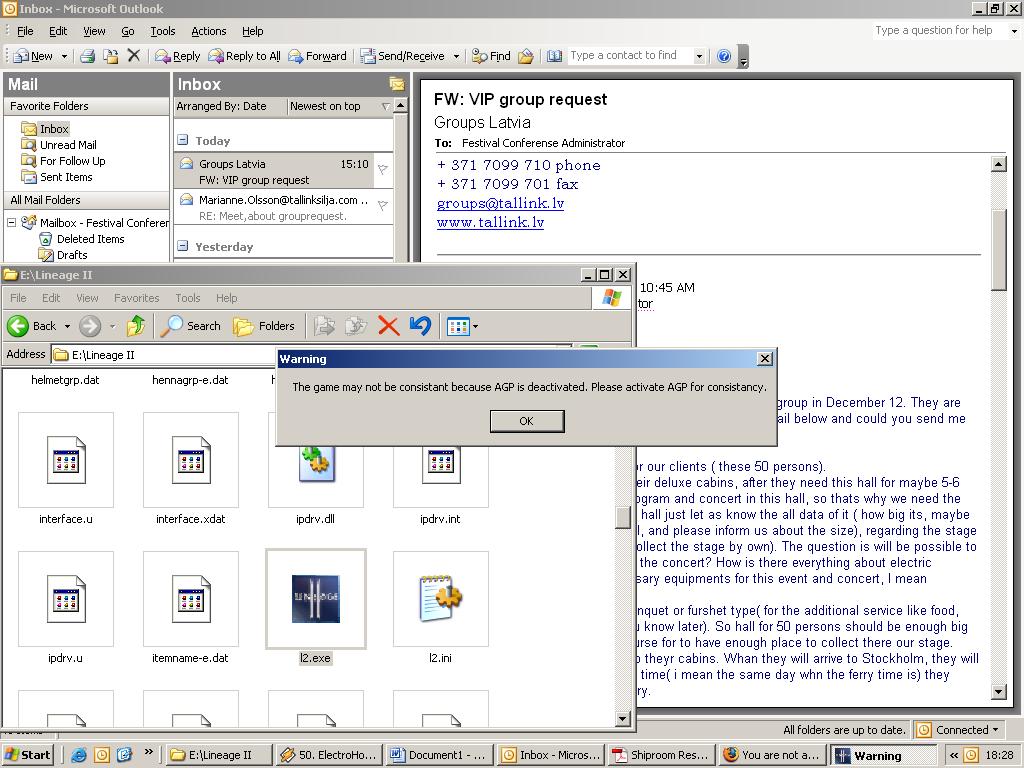Open the Outlook Tools menu
Image resolution: width=1024 pixels, height=768 pixels.
pyautogui.click(x=163, y=31)
